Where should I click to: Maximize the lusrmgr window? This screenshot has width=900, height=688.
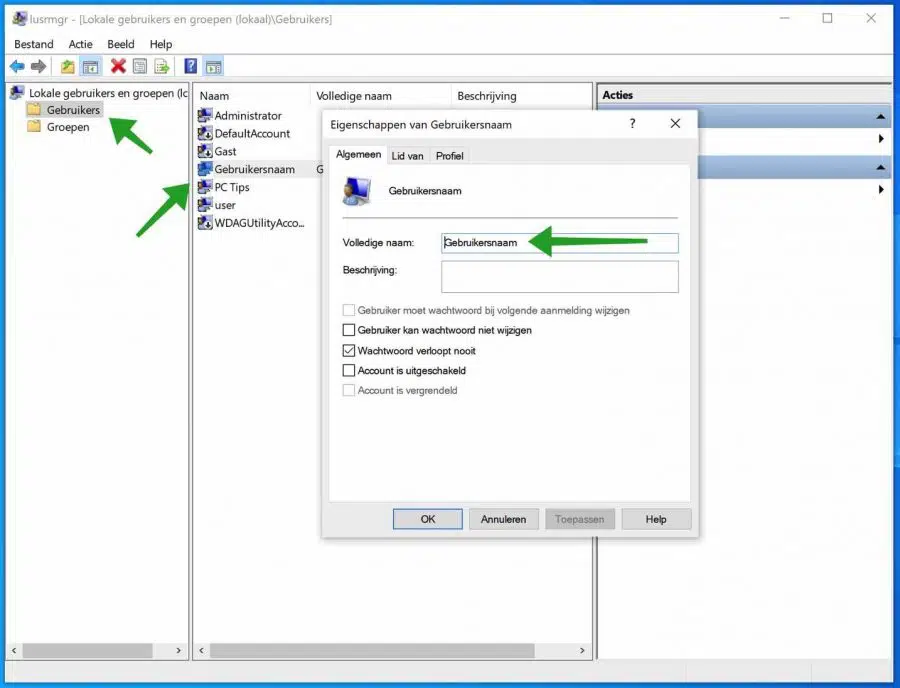pos(827,18)
